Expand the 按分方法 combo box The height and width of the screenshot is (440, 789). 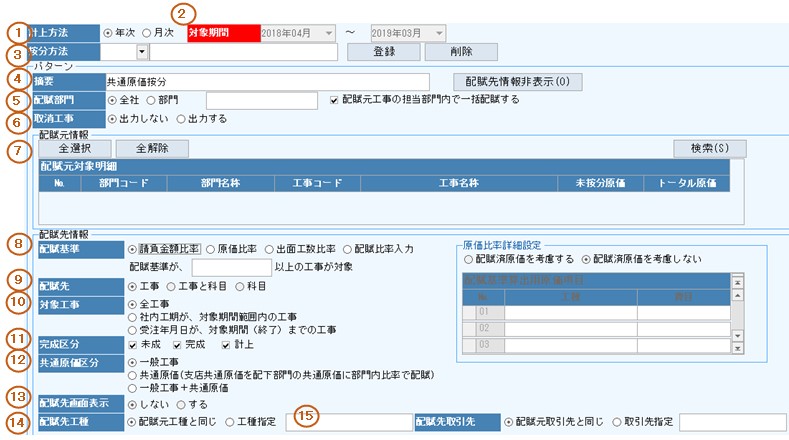click(x=142, y=51)
